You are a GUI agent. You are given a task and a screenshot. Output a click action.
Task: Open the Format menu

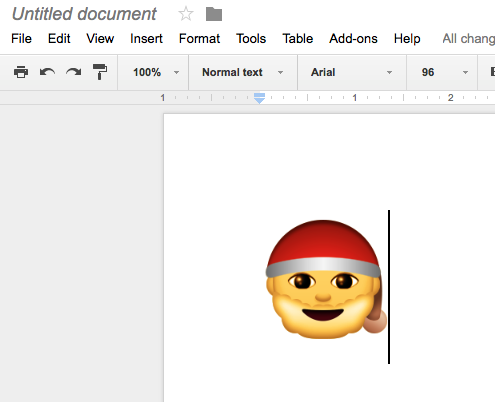tap(199, 39)
